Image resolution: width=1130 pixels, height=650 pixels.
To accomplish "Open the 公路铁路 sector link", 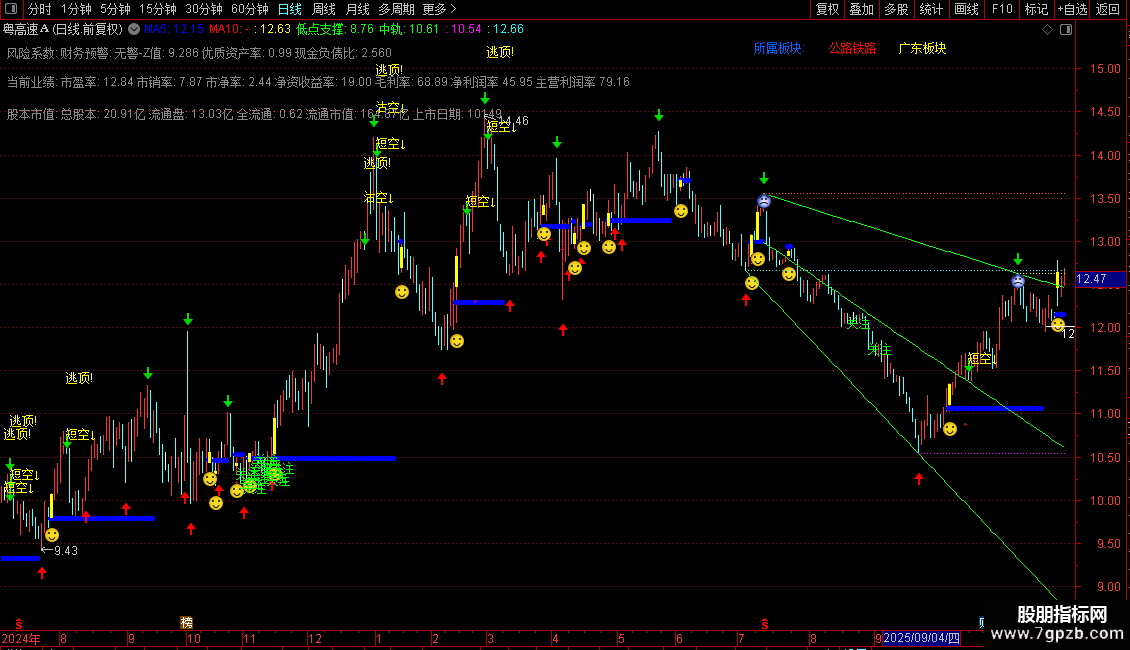I will [852, 48].
